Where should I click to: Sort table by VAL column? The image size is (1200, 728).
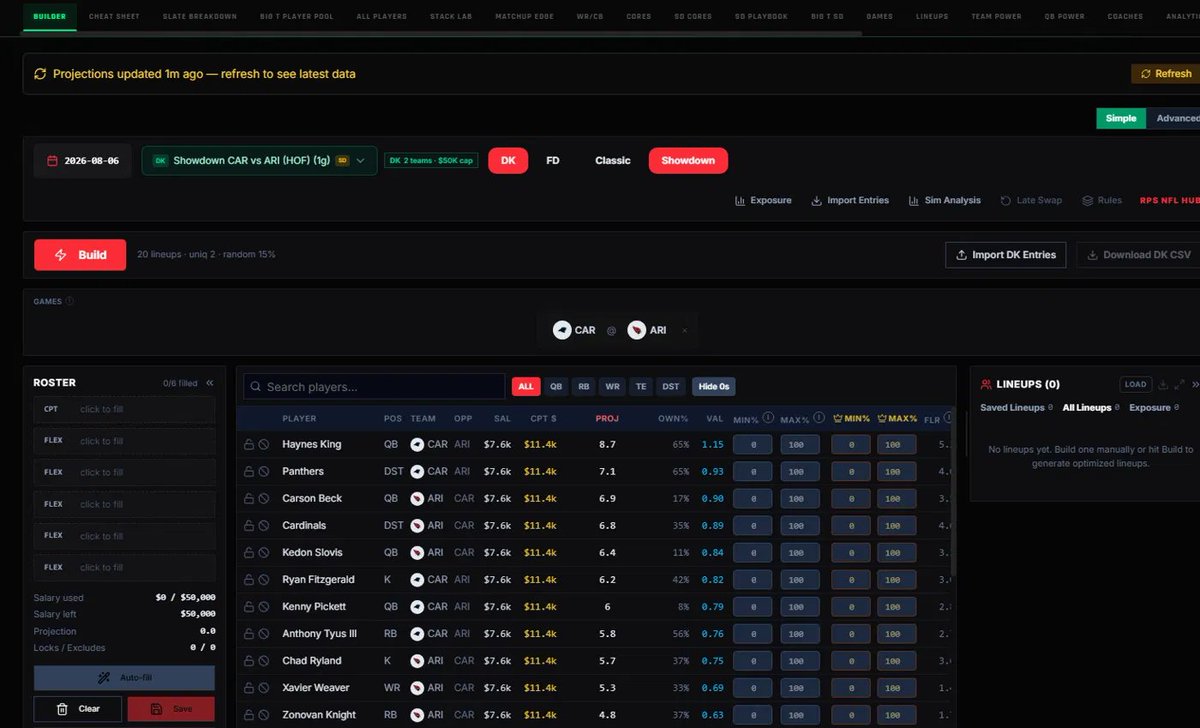tap(714, 418)
